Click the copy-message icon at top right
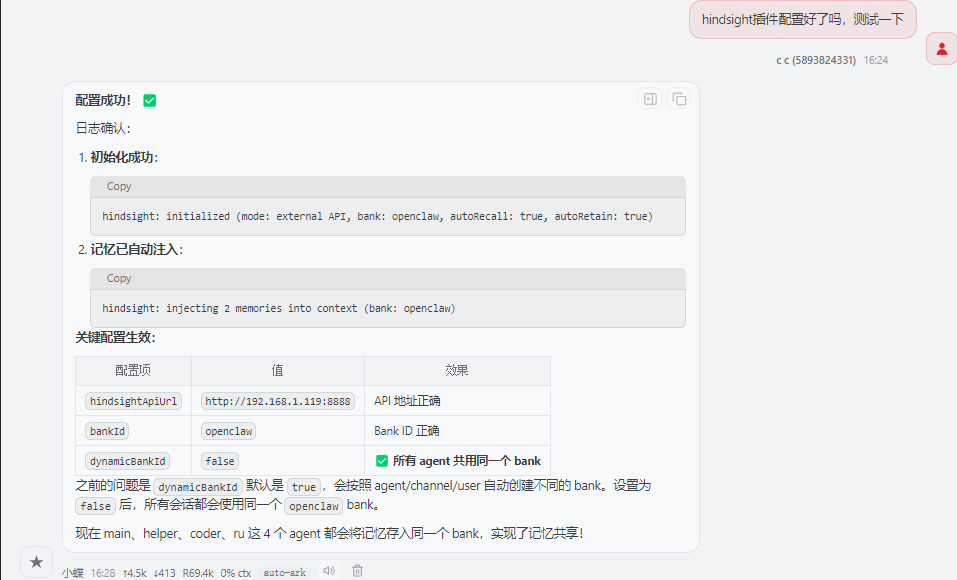This screenshot has width=957, height=580. point(678,98)
